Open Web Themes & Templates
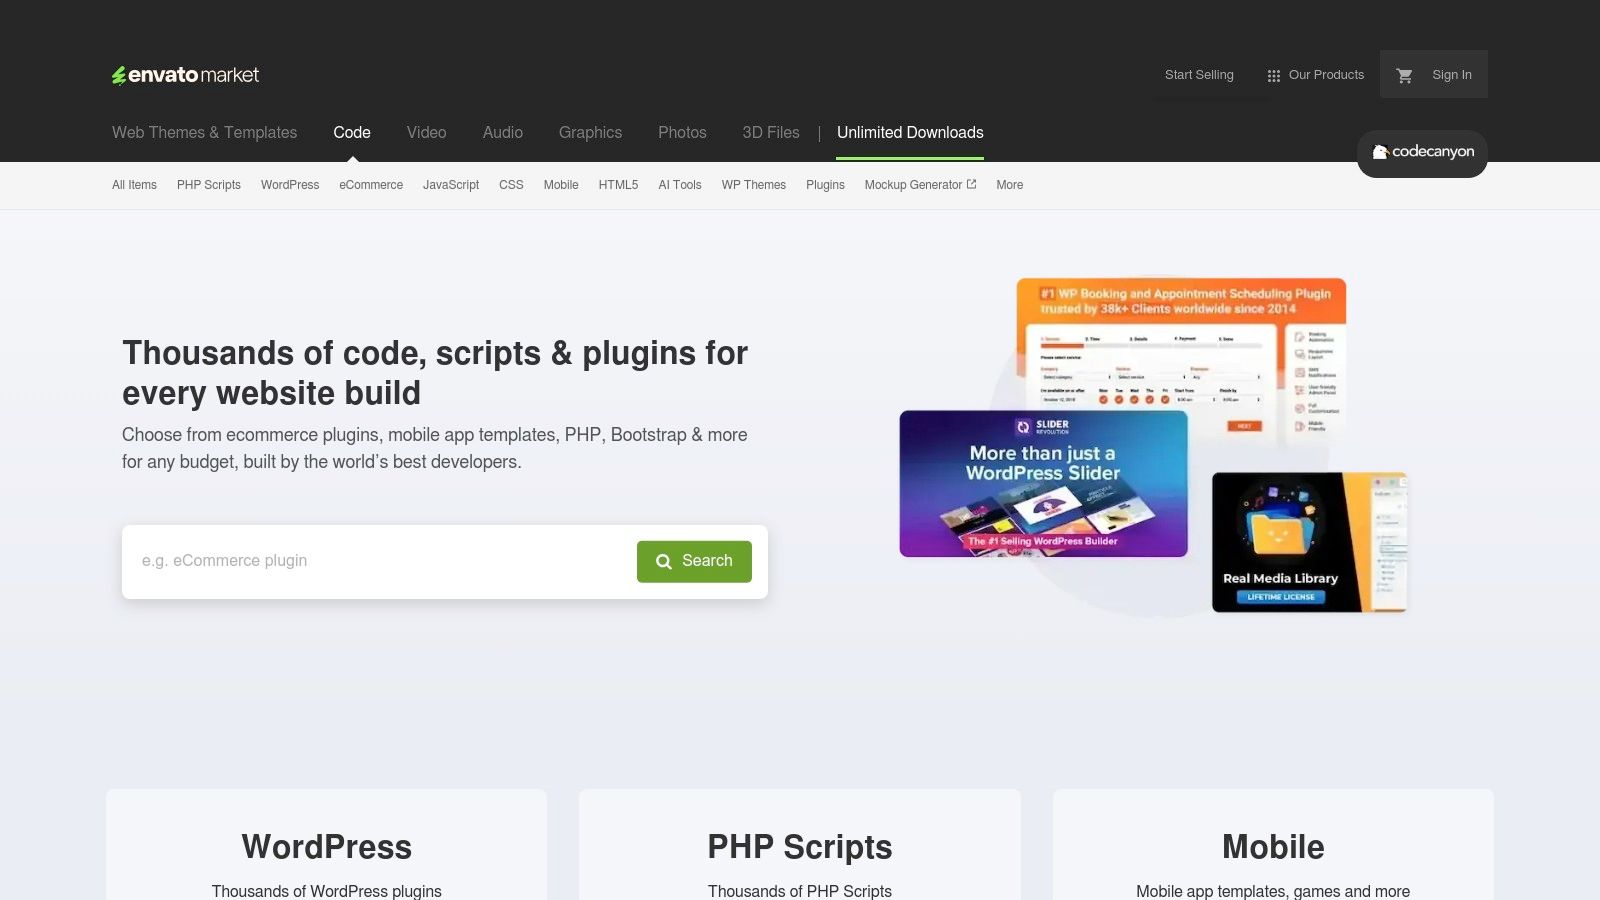This screenshot has height=900, width=1600. tap(204, 132)
